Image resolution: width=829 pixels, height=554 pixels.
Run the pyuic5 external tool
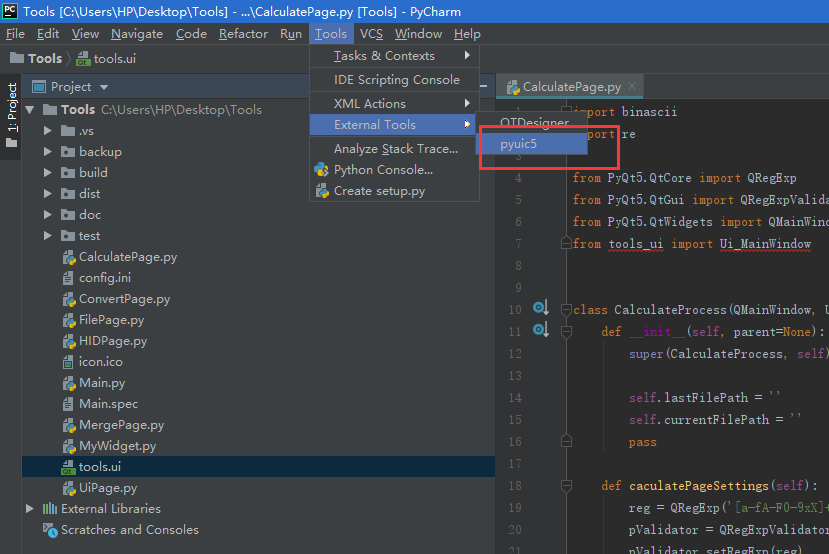(531, 144)
